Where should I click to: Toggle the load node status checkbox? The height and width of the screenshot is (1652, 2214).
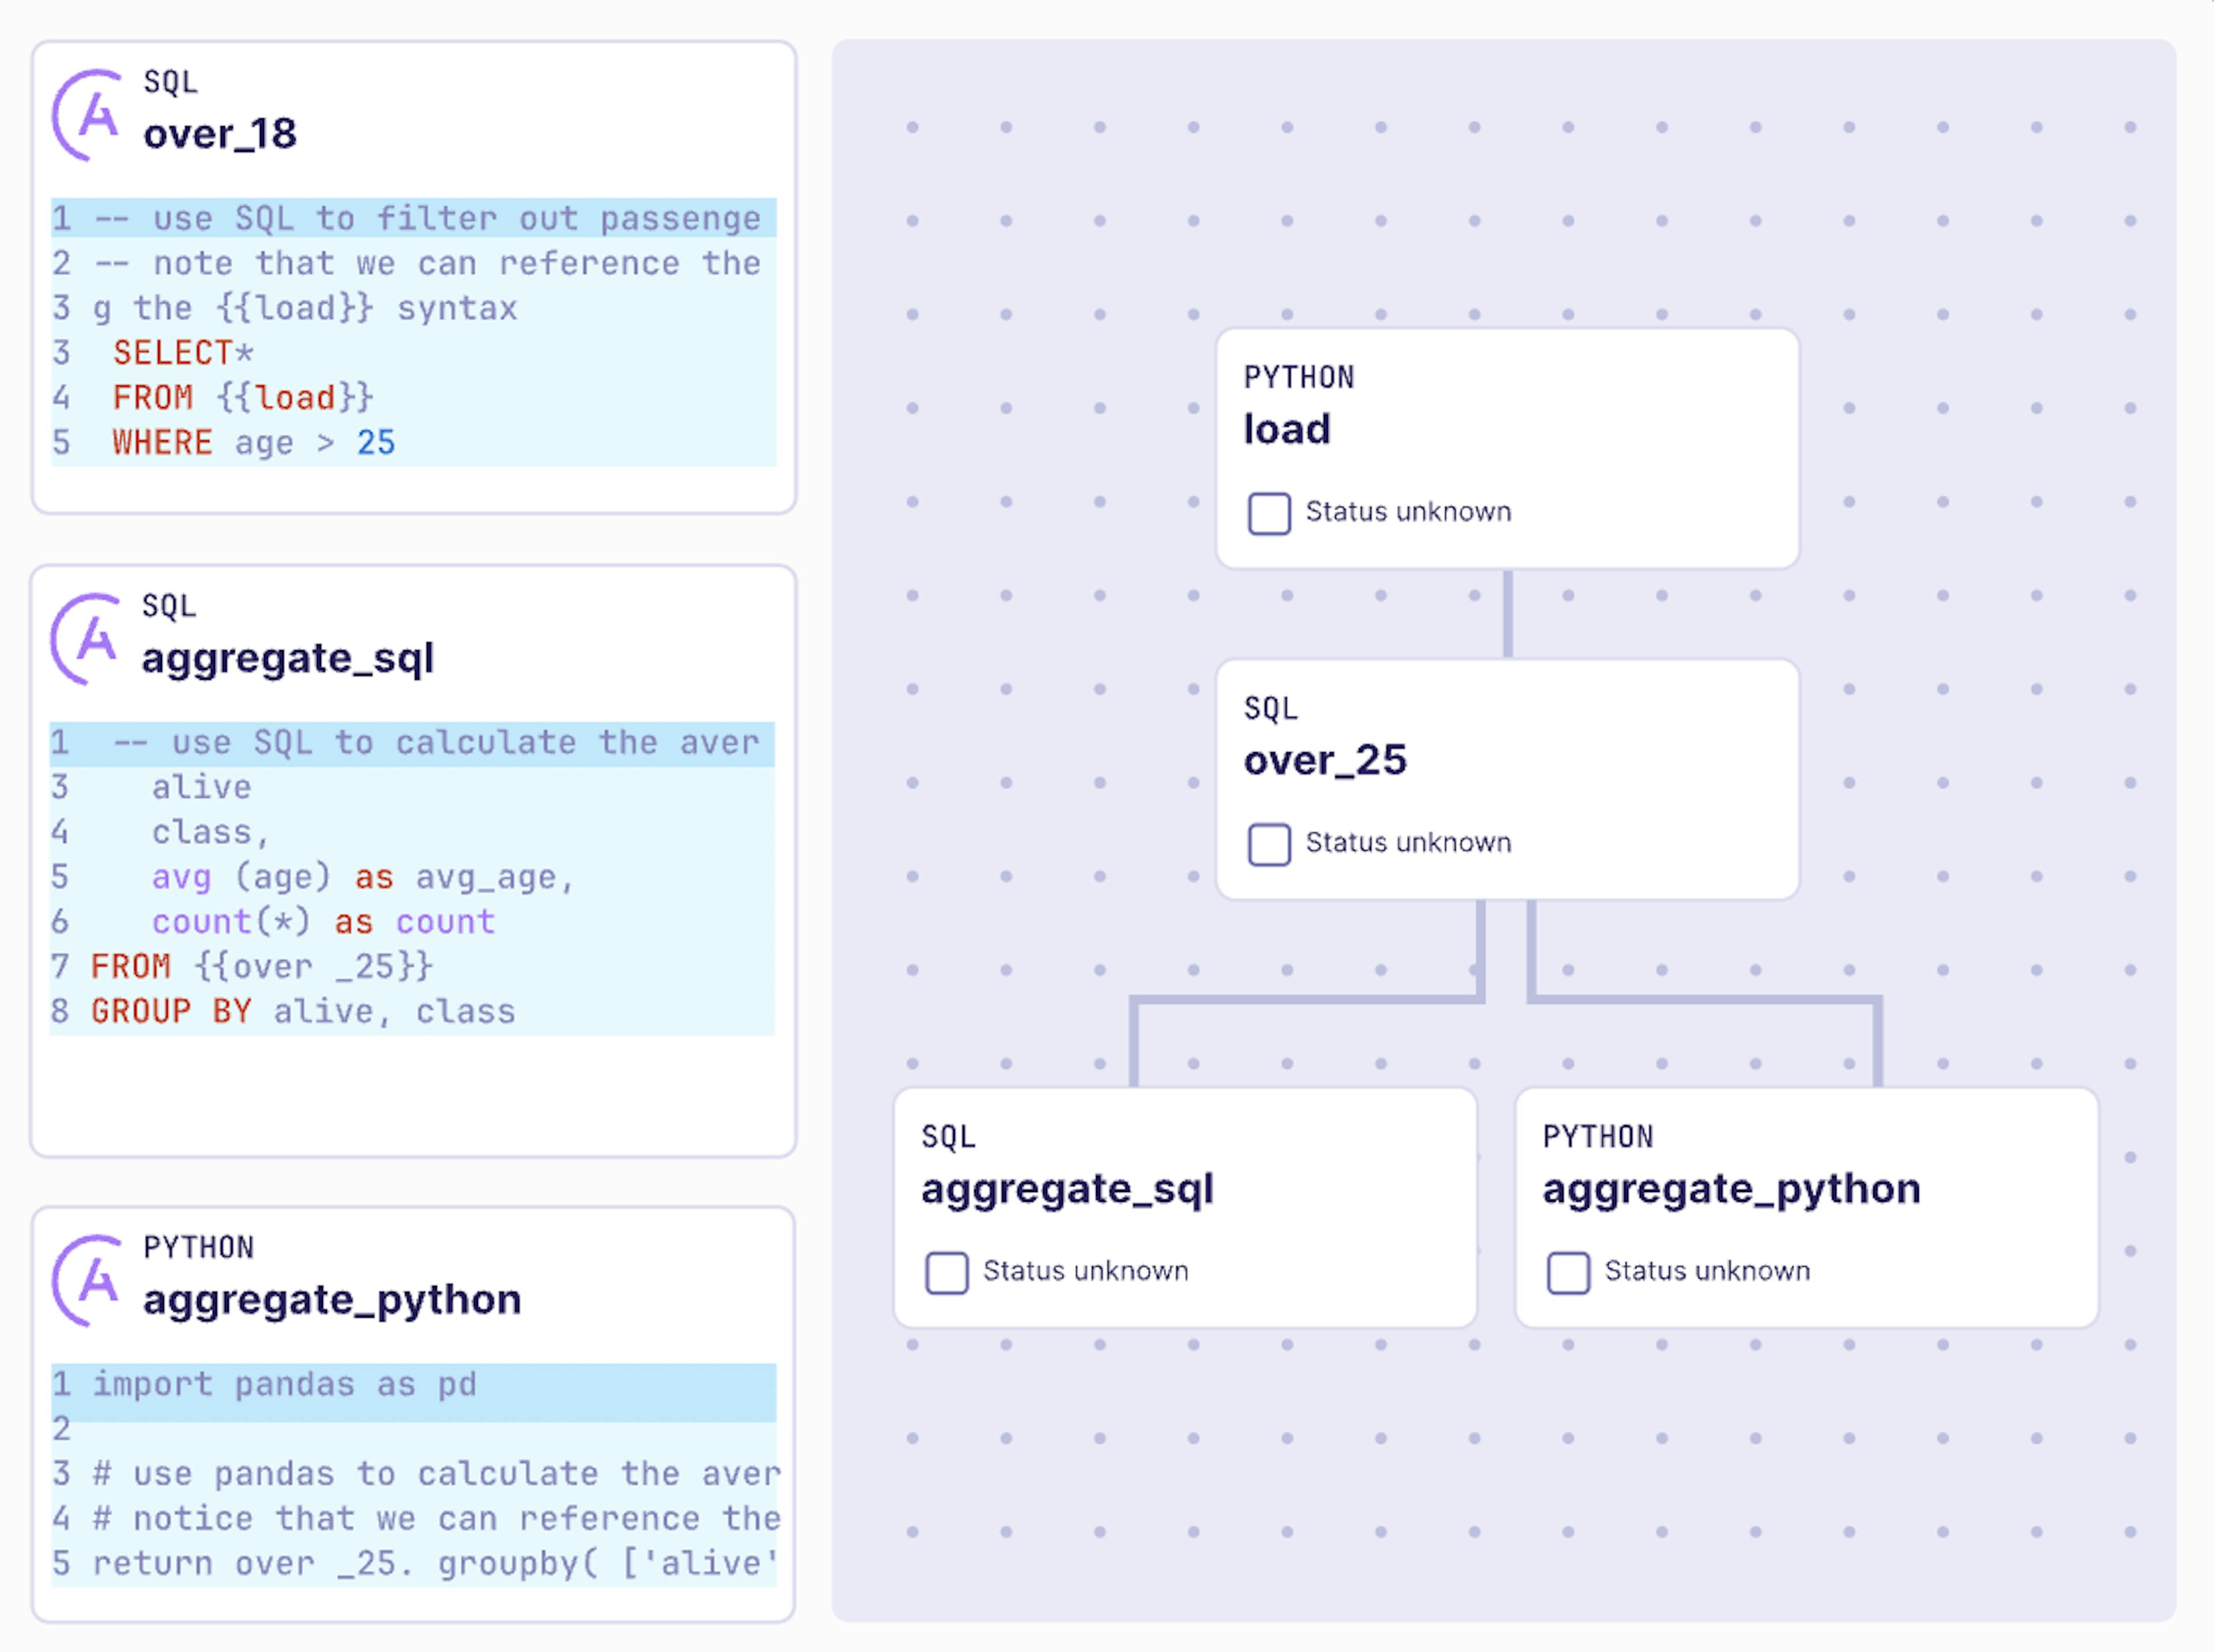1269,513
